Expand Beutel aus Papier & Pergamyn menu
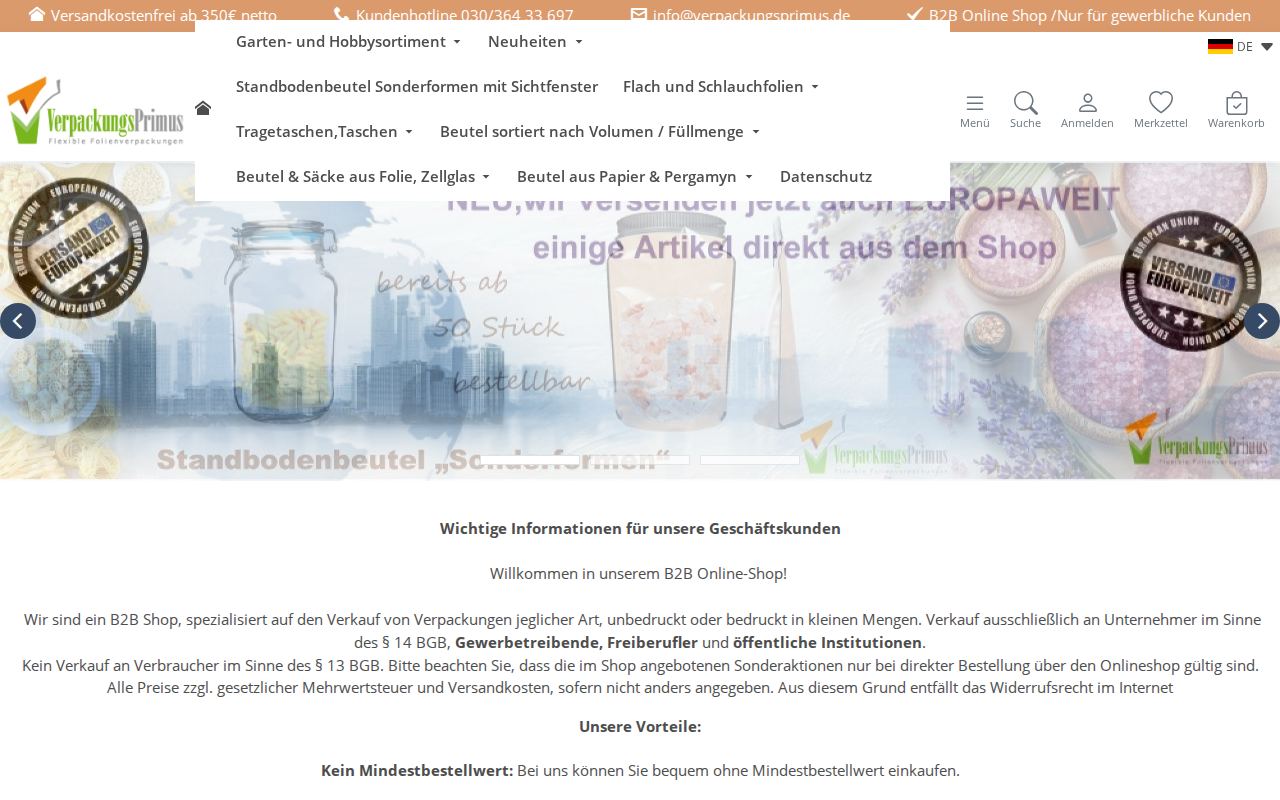This screenshot has width=1280, height=800. pos(635,176)
